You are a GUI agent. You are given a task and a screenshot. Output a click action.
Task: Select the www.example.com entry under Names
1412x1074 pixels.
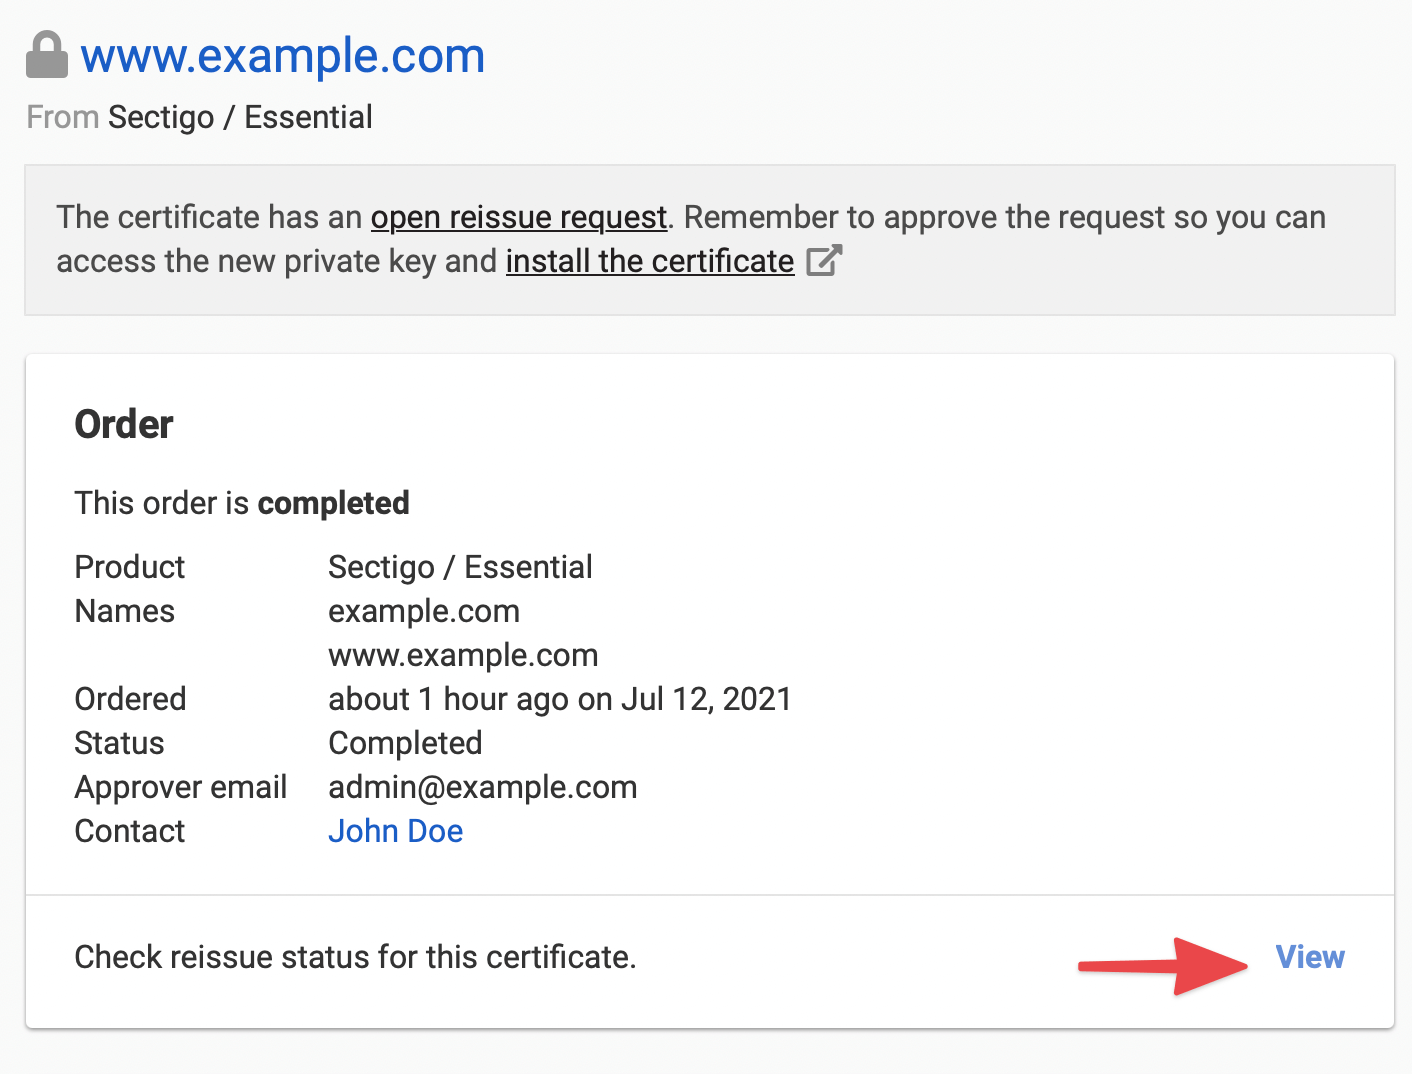coord(463,655)
